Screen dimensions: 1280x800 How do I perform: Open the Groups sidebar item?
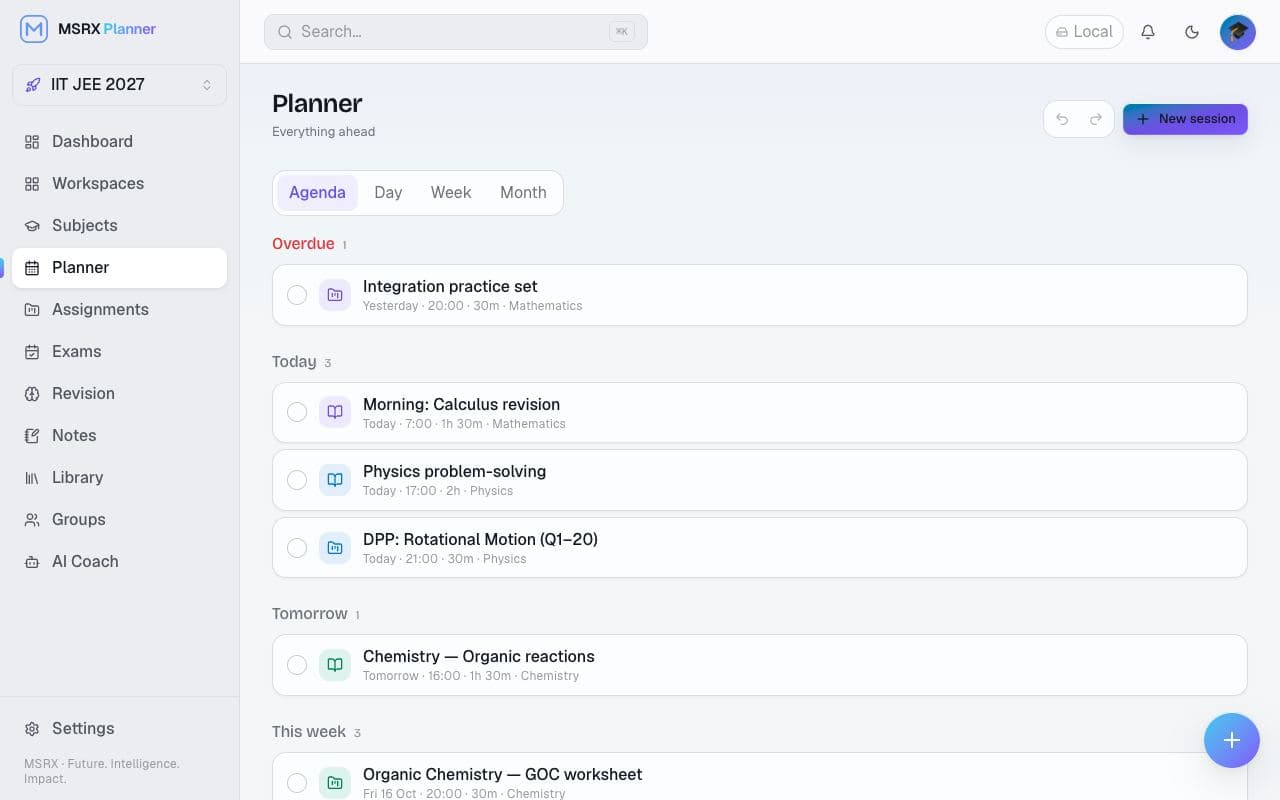coord(119,520)
